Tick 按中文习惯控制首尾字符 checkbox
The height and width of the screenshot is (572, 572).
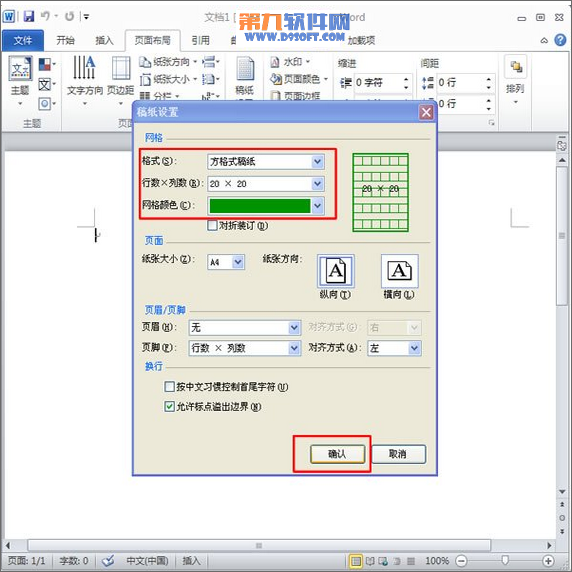click(x=169, y=387)
